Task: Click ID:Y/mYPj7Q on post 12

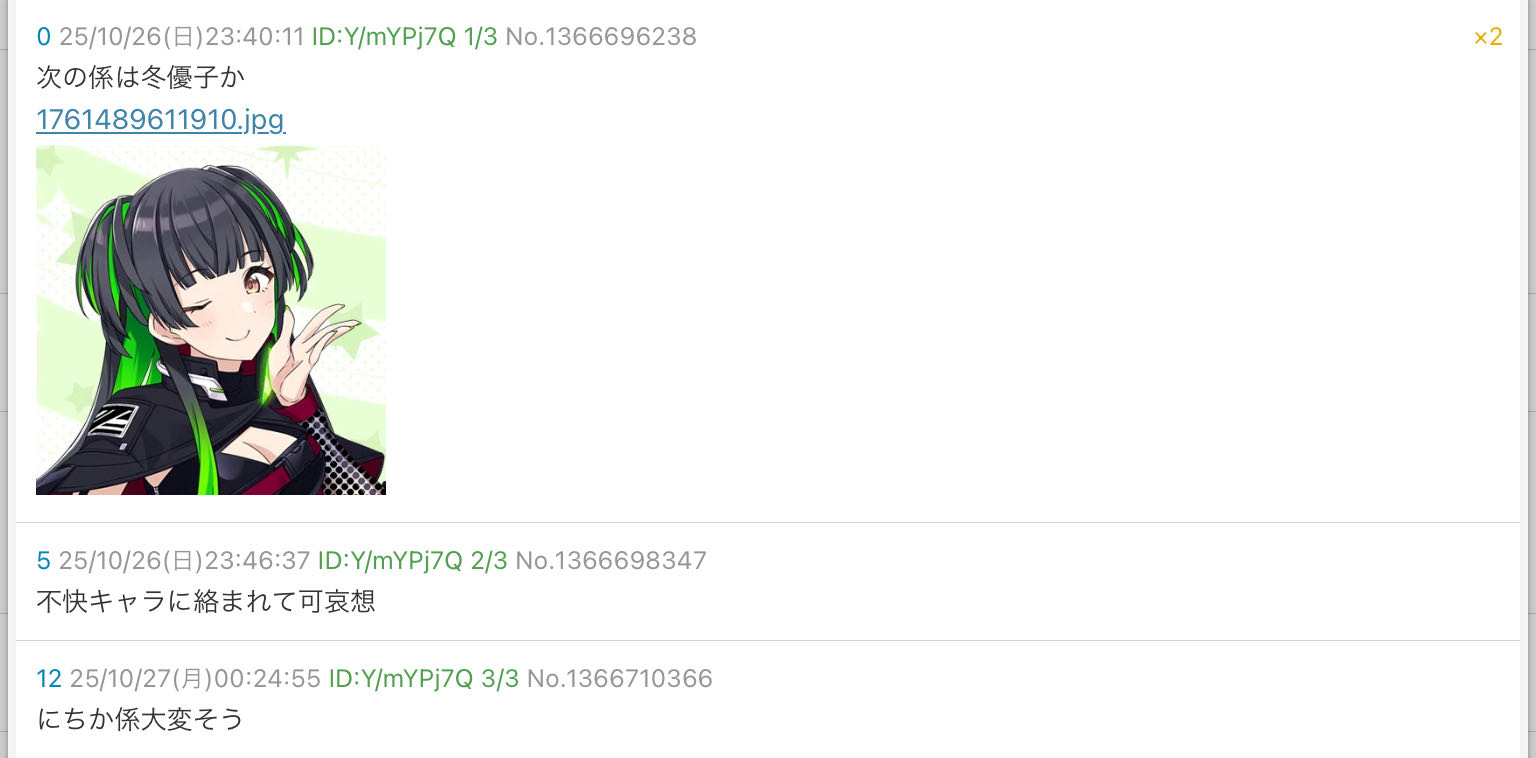Action: 401,679
